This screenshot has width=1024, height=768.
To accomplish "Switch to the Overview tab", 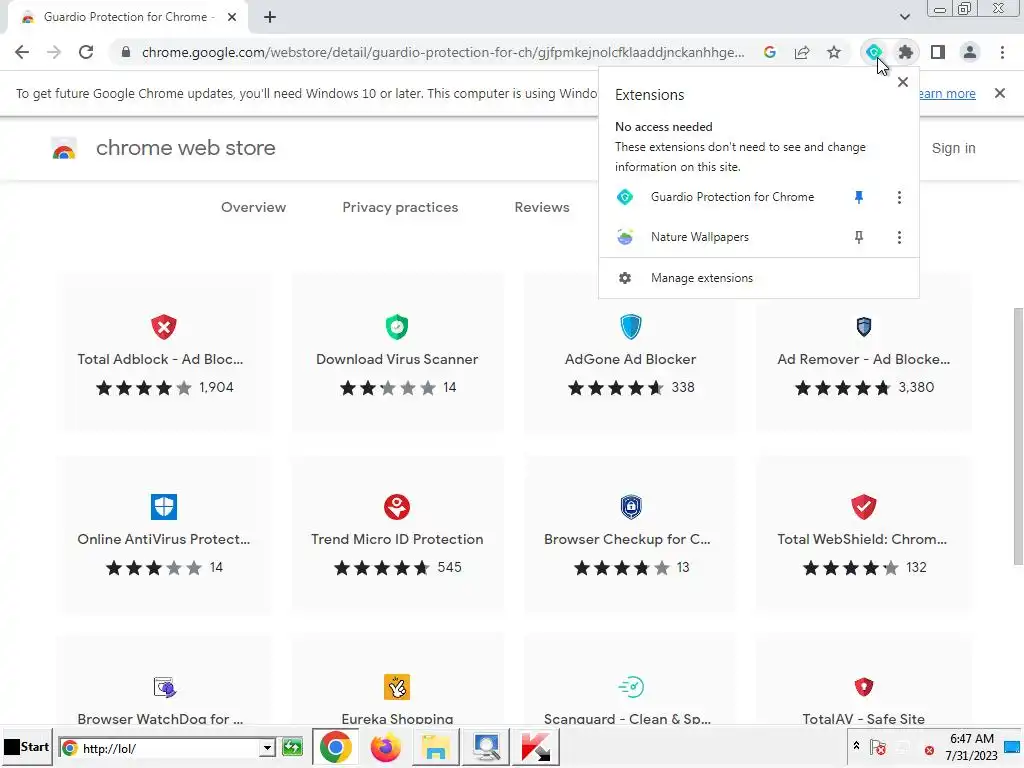I will pyautogui.click(x=253, y=207).
